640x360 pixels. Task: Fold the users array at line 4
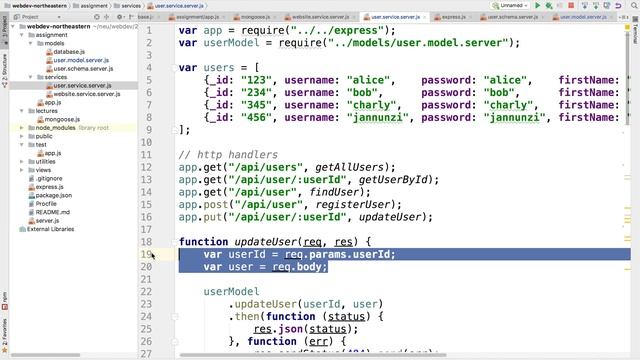(174, 68)
